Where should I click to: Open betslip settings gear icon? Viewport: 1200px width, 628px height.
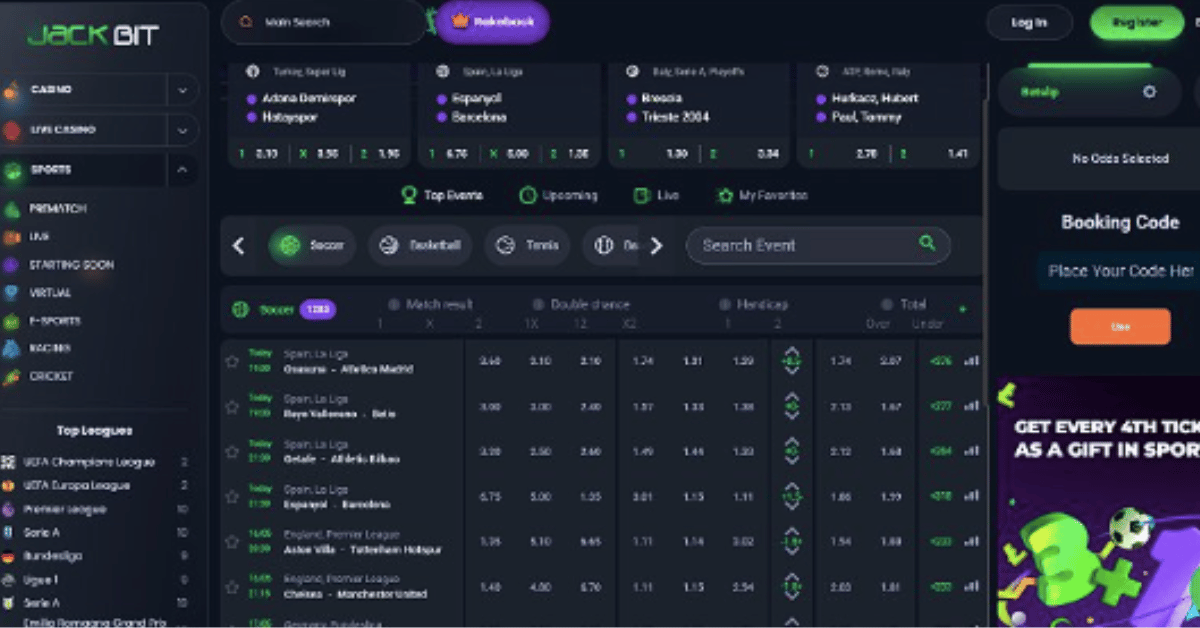(1149, 92)
